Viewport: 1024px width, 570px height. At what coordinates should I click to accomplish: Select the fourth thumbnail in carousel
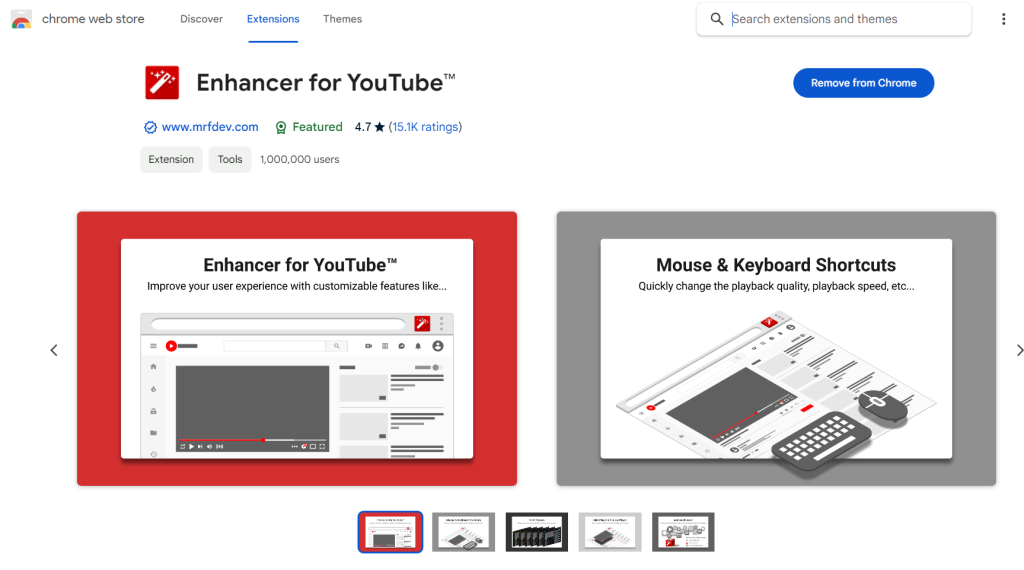610,532
